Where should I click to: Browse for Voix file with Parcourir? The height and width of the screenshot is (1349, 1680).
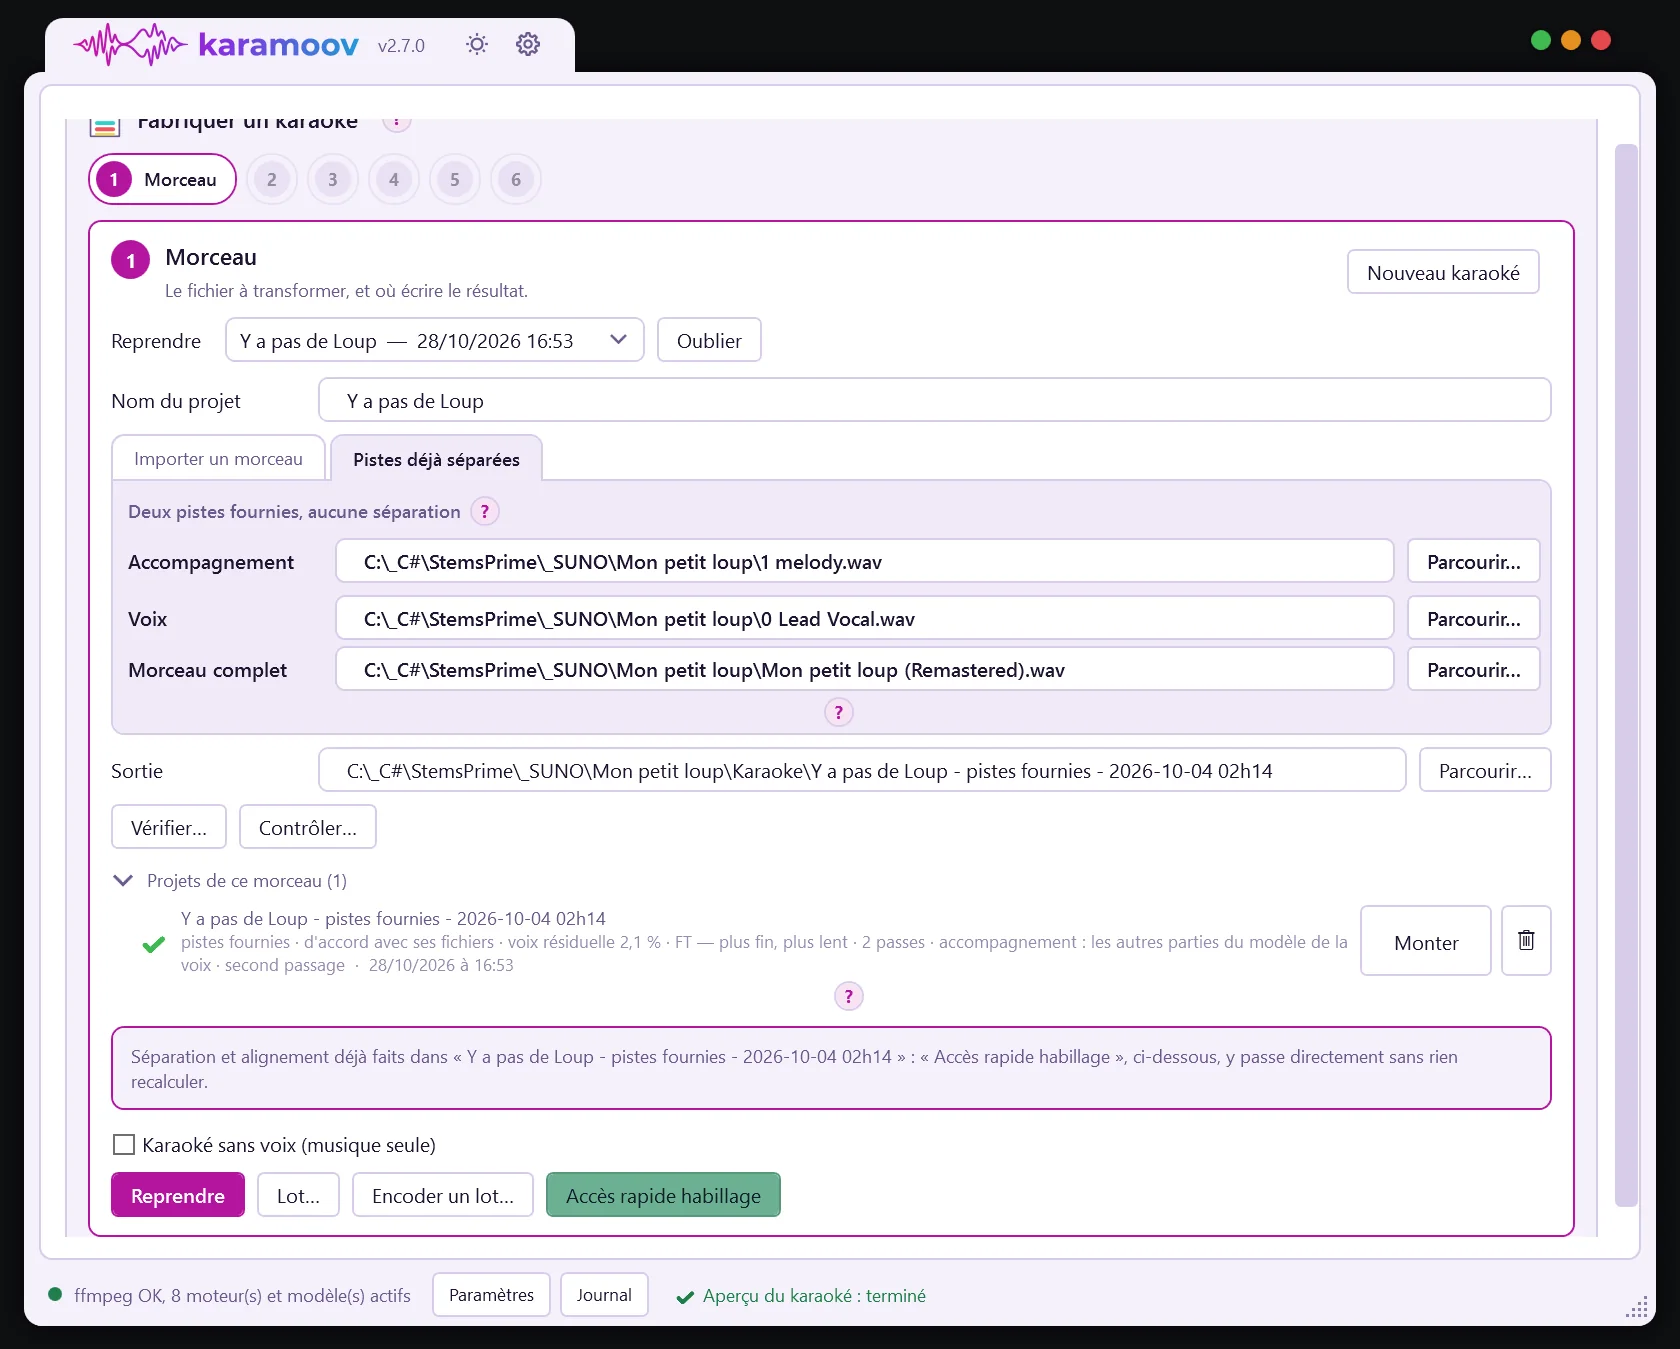pos(1473,618)
